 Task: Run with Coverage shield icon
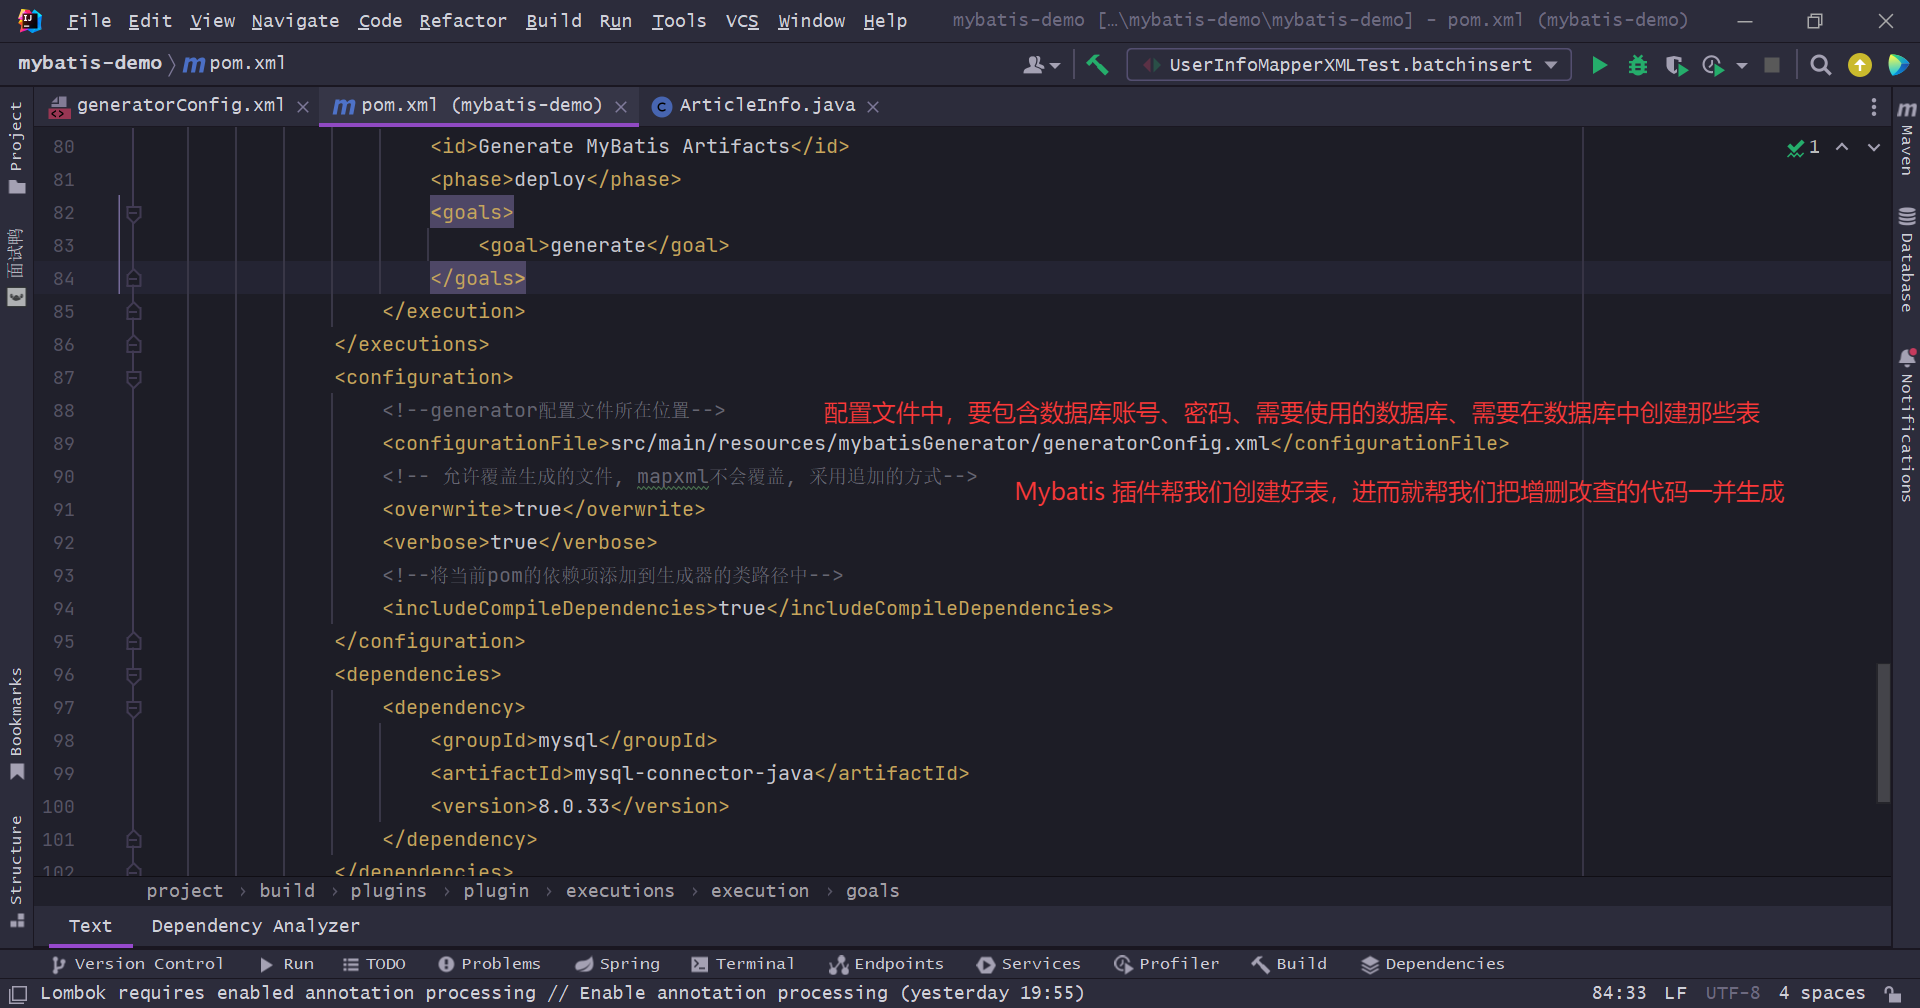1676,65
